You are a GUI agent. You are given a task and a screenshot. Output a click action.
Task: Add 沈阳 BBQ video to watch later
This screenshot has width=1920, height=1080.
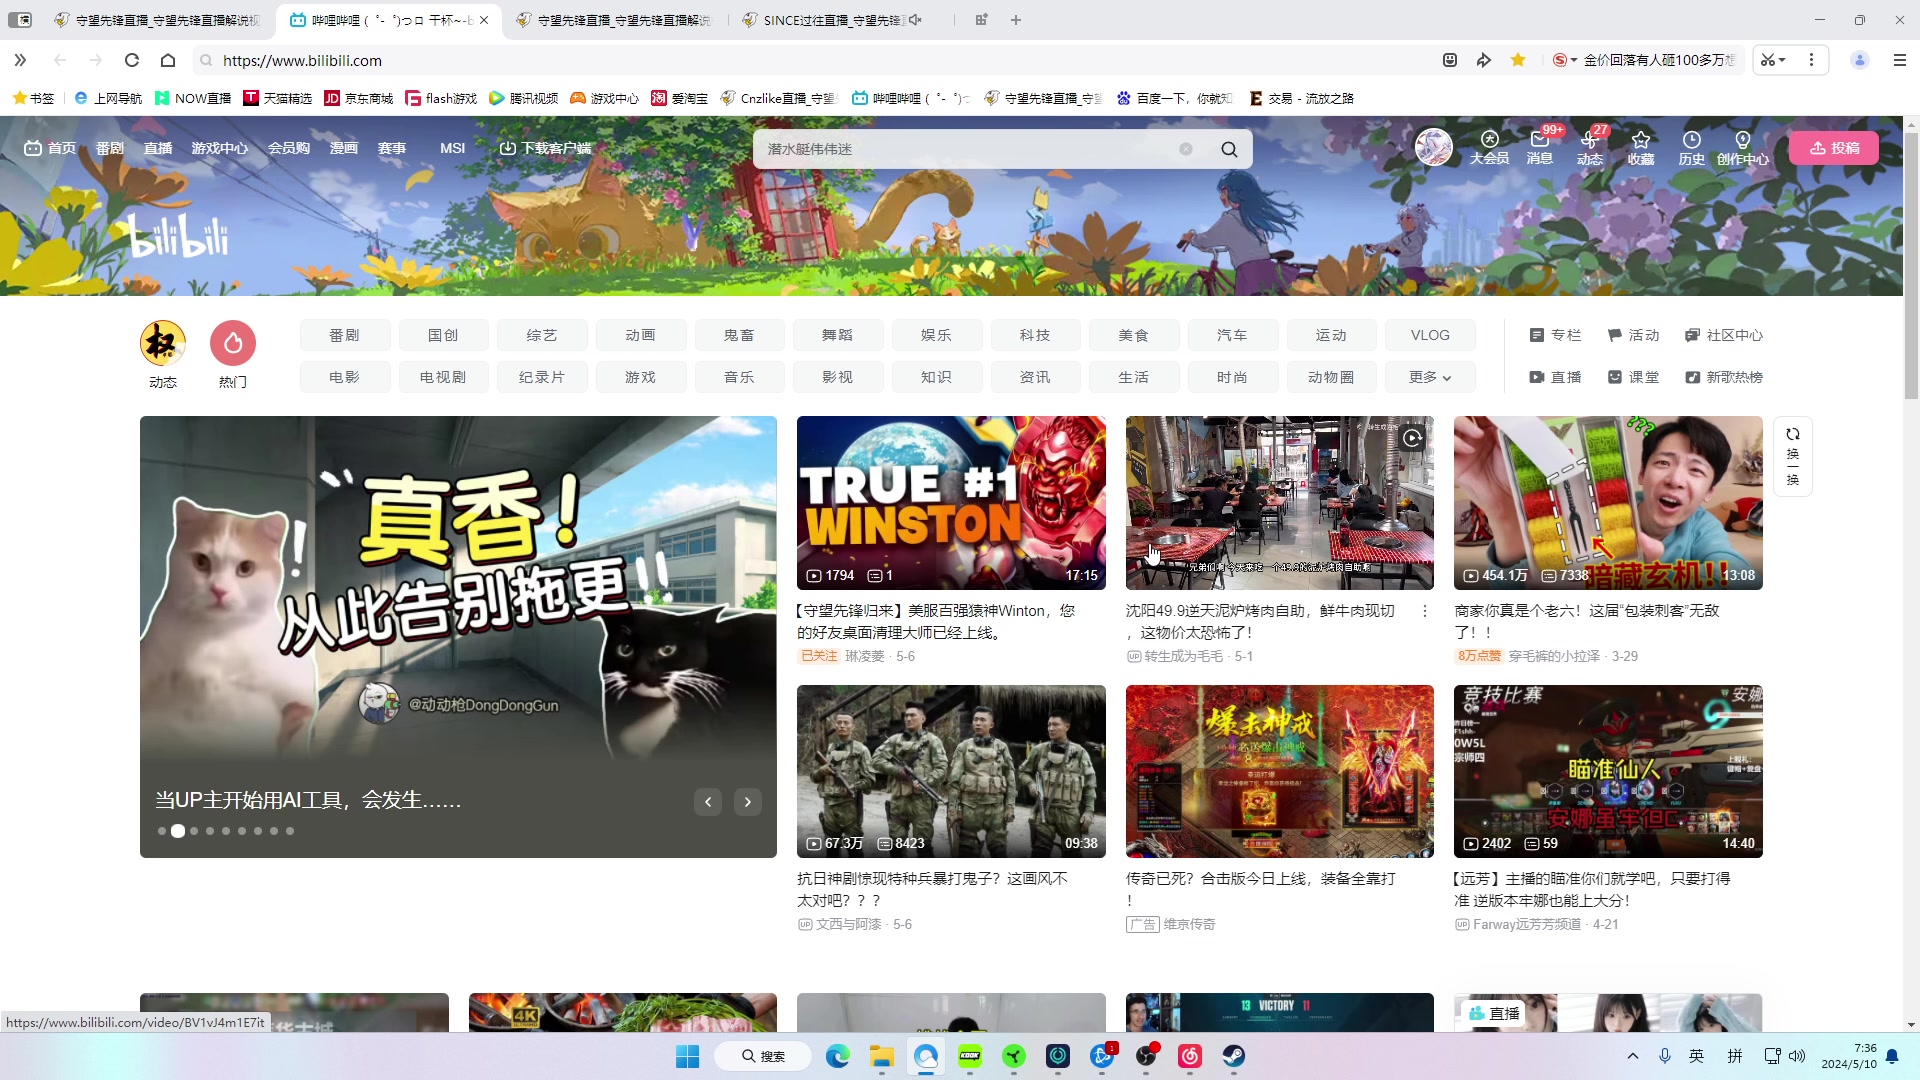click(1412, 437)
